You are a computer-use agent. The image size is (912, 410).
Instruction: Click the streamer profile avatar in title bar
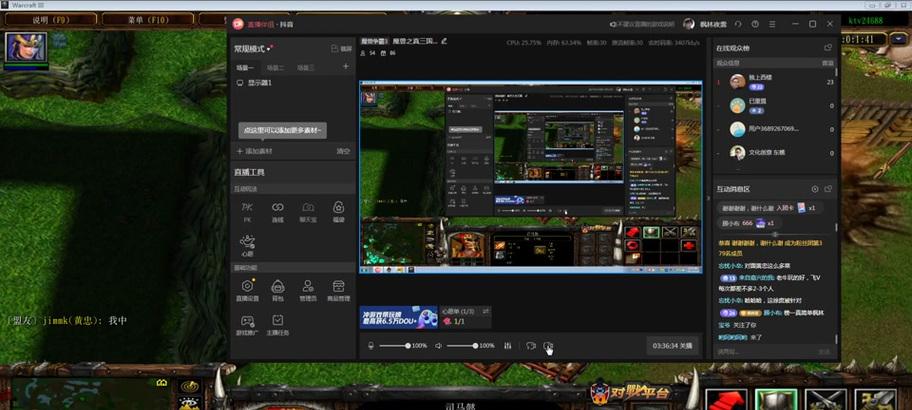coord(689,24)
